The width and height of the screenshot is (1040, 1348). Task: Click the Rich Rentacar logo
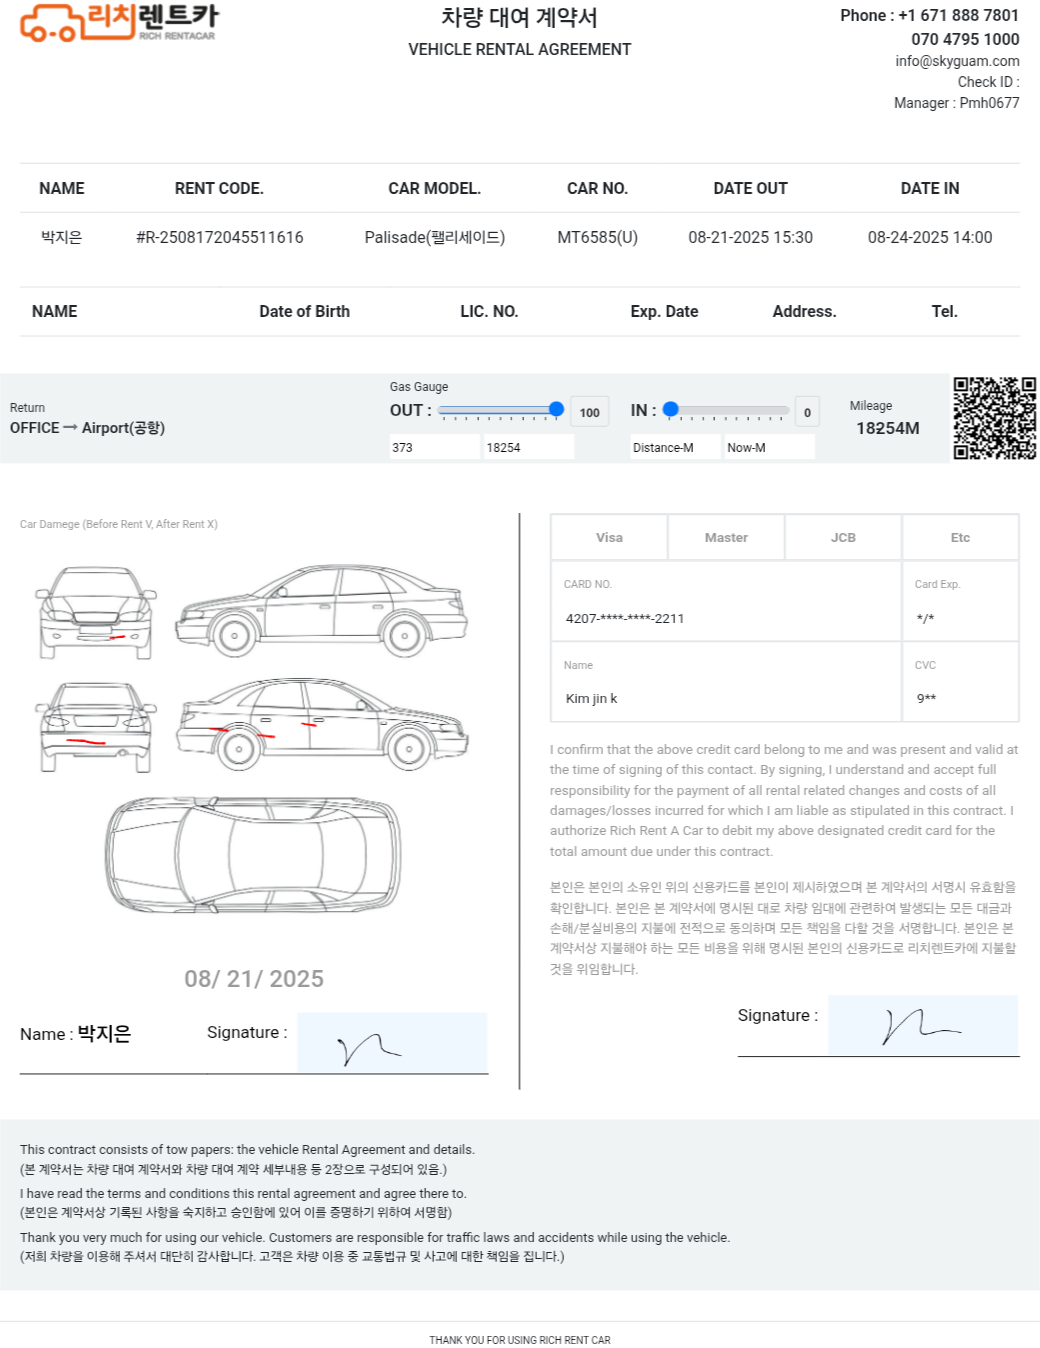click(x=118, y=22)
